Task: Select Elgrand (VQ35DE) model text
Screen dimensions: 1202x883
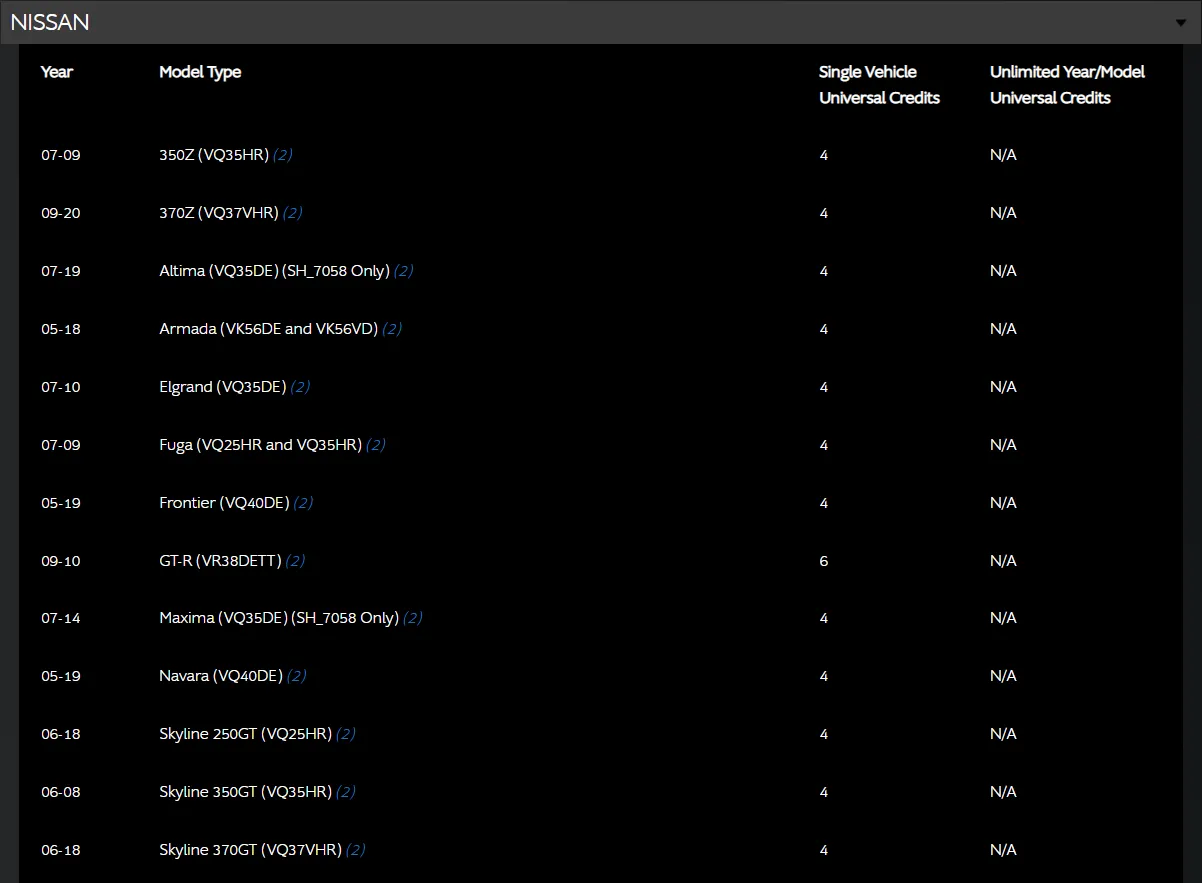Action: (223, 387)
